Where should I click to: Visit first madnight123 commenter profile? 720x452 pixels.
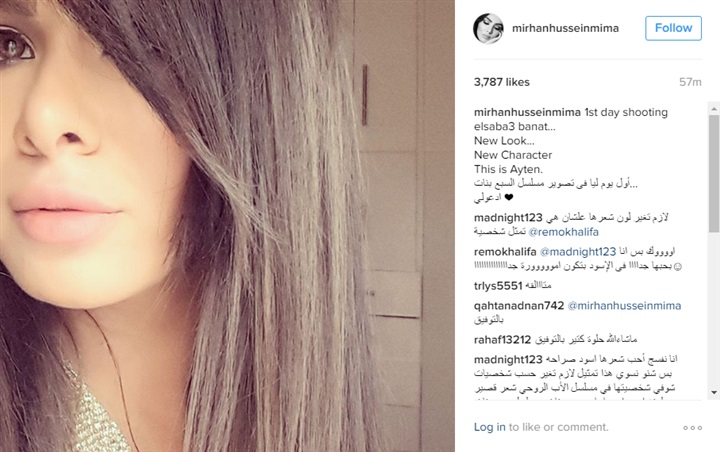[x=508, y=218]
